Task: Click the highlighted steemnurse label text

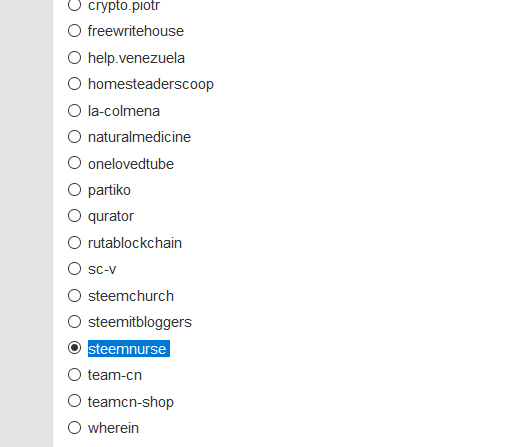Action: [x=127, y=349]
